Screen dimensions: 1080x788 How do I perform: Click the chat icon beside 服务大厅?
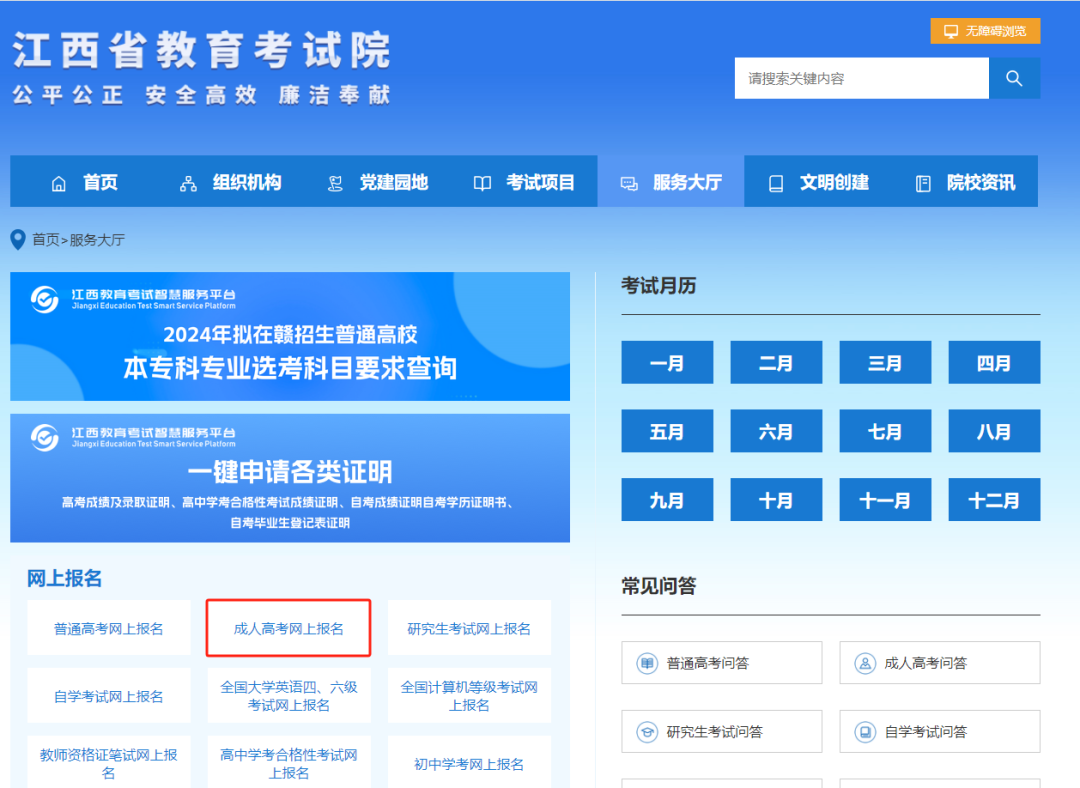[x=629, y=182]
